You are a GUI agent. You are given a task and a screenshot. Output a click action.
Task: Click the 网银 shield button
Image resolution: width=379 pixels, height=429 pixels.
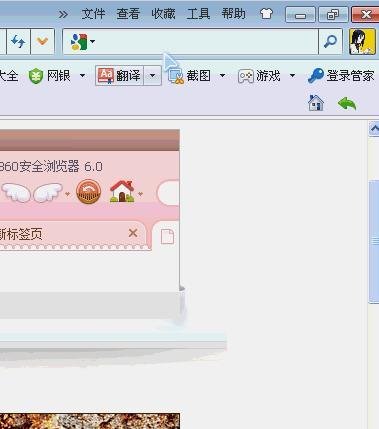(x=49, y=76)
